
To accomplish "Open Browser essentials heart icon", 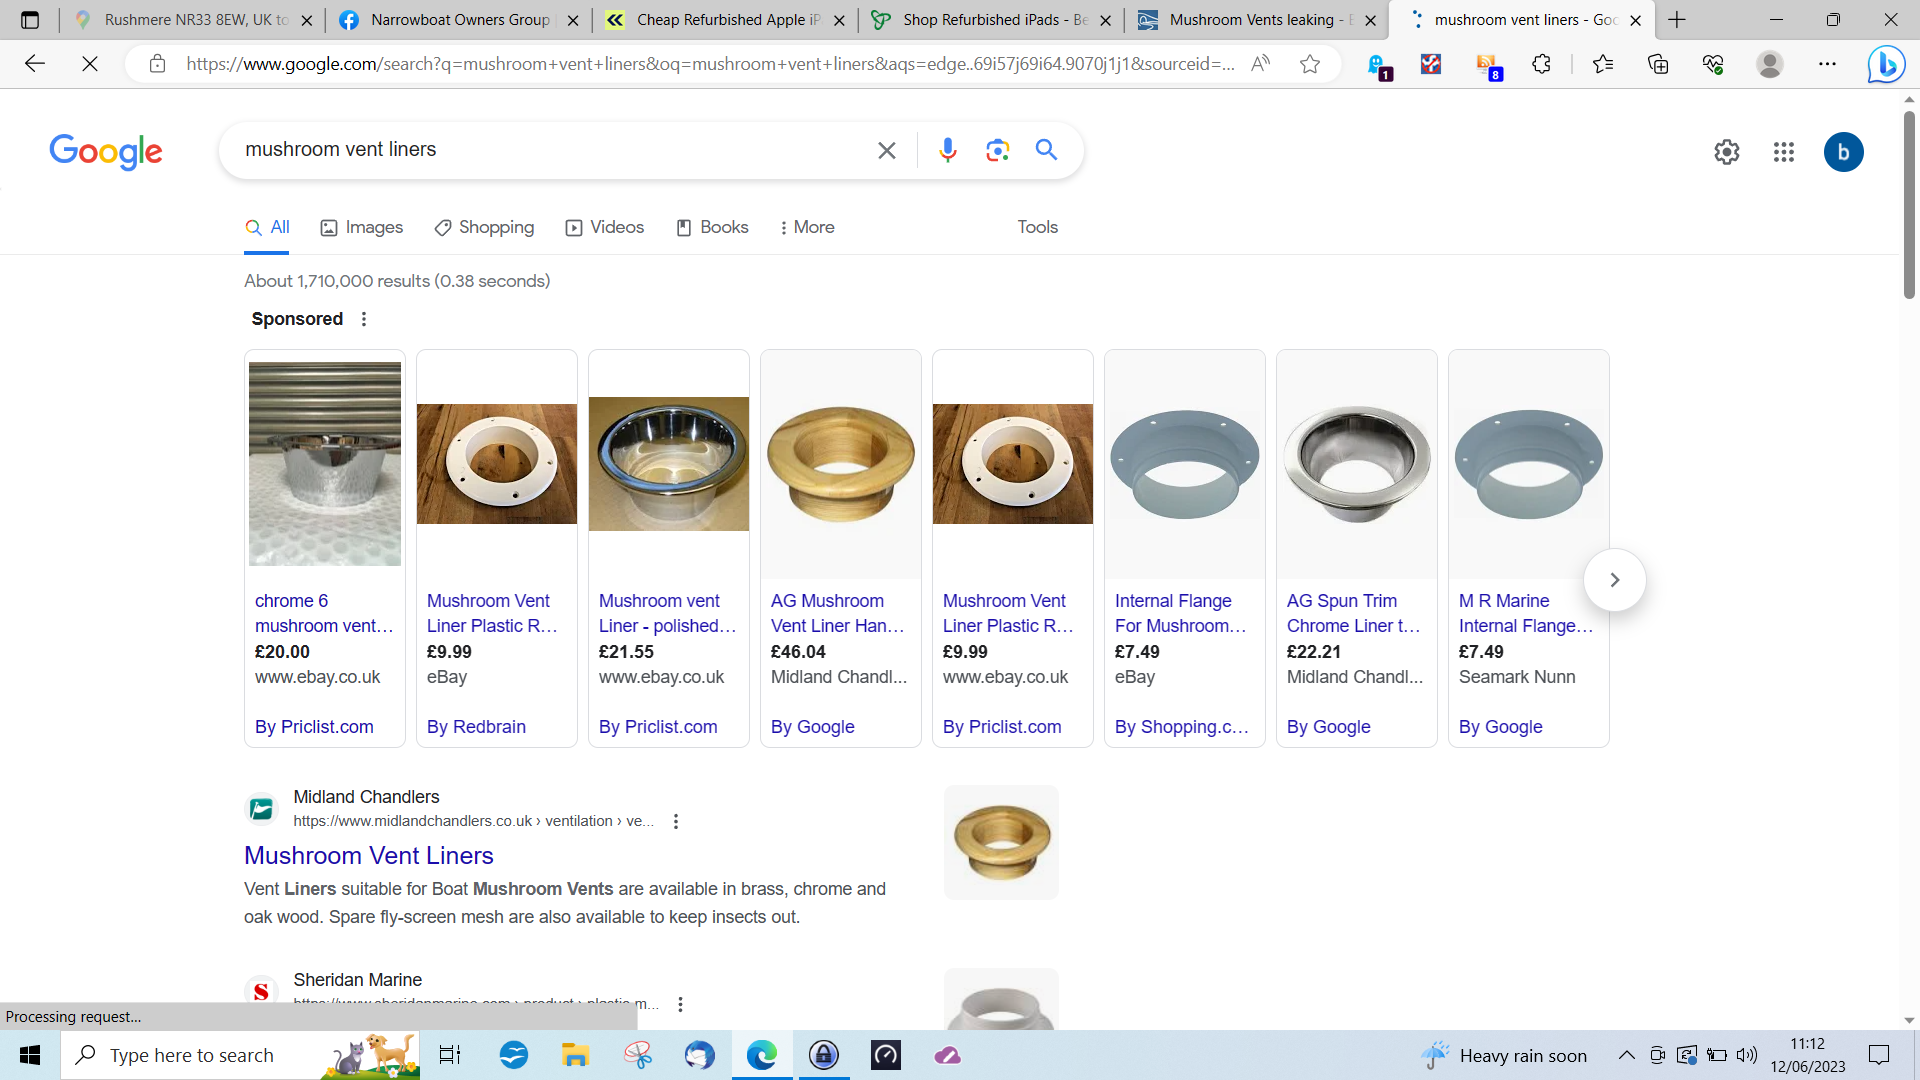I will click(x=1713, y=64).
